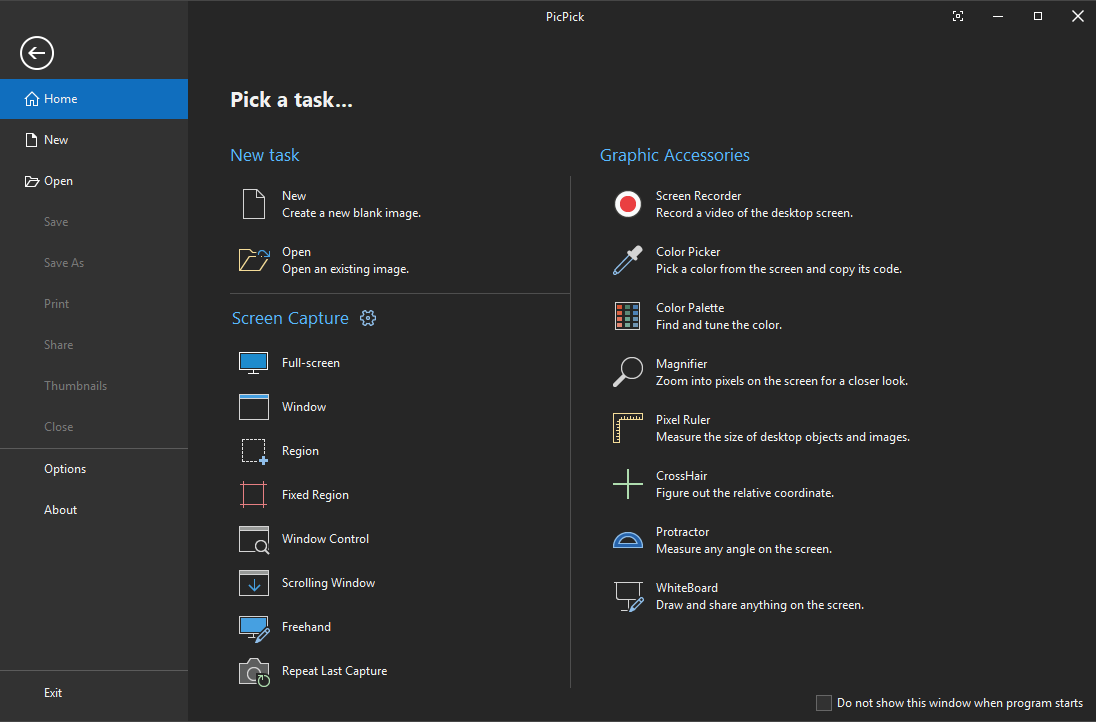Launch the Color Picker eyedropper icon

pyautogui.click(x=627, y=260)
